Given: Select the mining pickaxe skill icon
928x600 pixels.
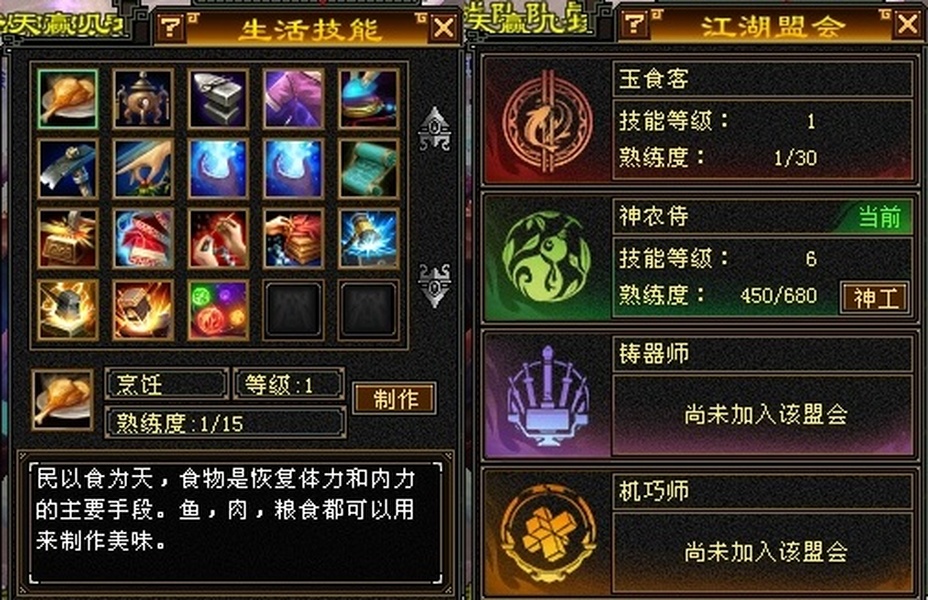Looking at the screenshot, I should (x=67, y=169).
